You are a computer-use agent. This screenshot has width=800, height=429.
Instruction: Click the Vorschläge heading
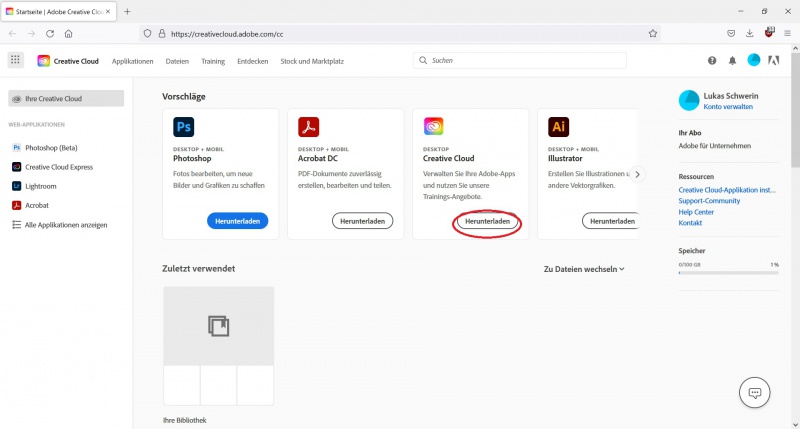[x=184, y=96]
